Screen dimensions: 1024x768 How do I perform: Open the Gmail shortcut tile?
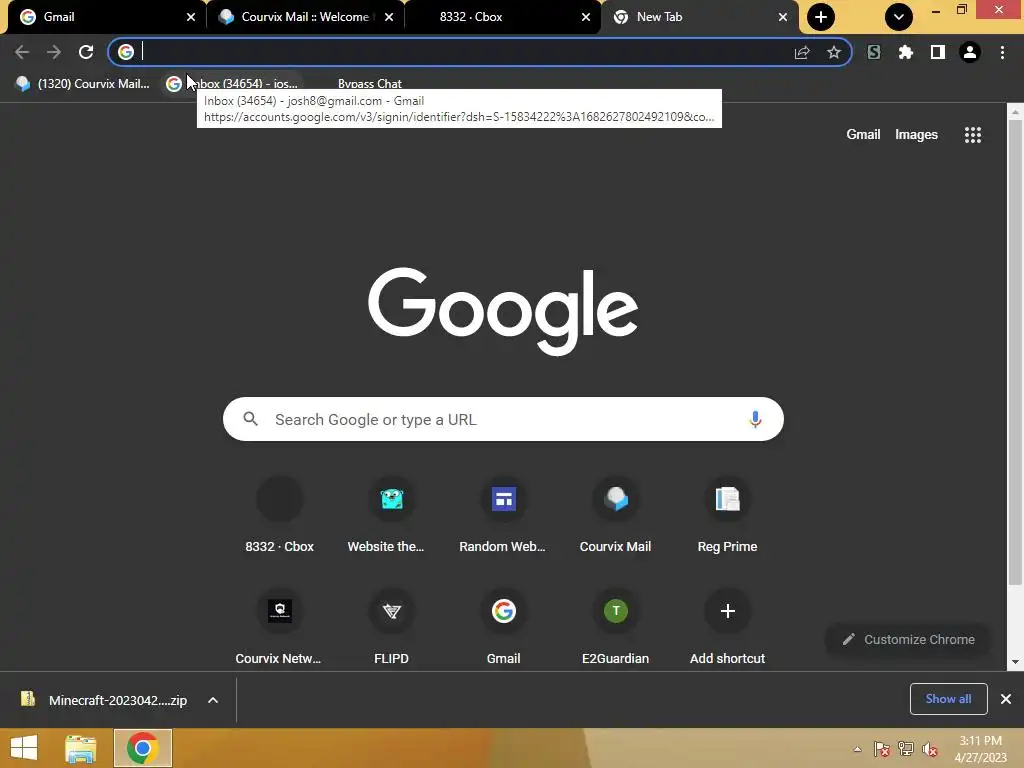pyautogui.click(x=504, y=627)
